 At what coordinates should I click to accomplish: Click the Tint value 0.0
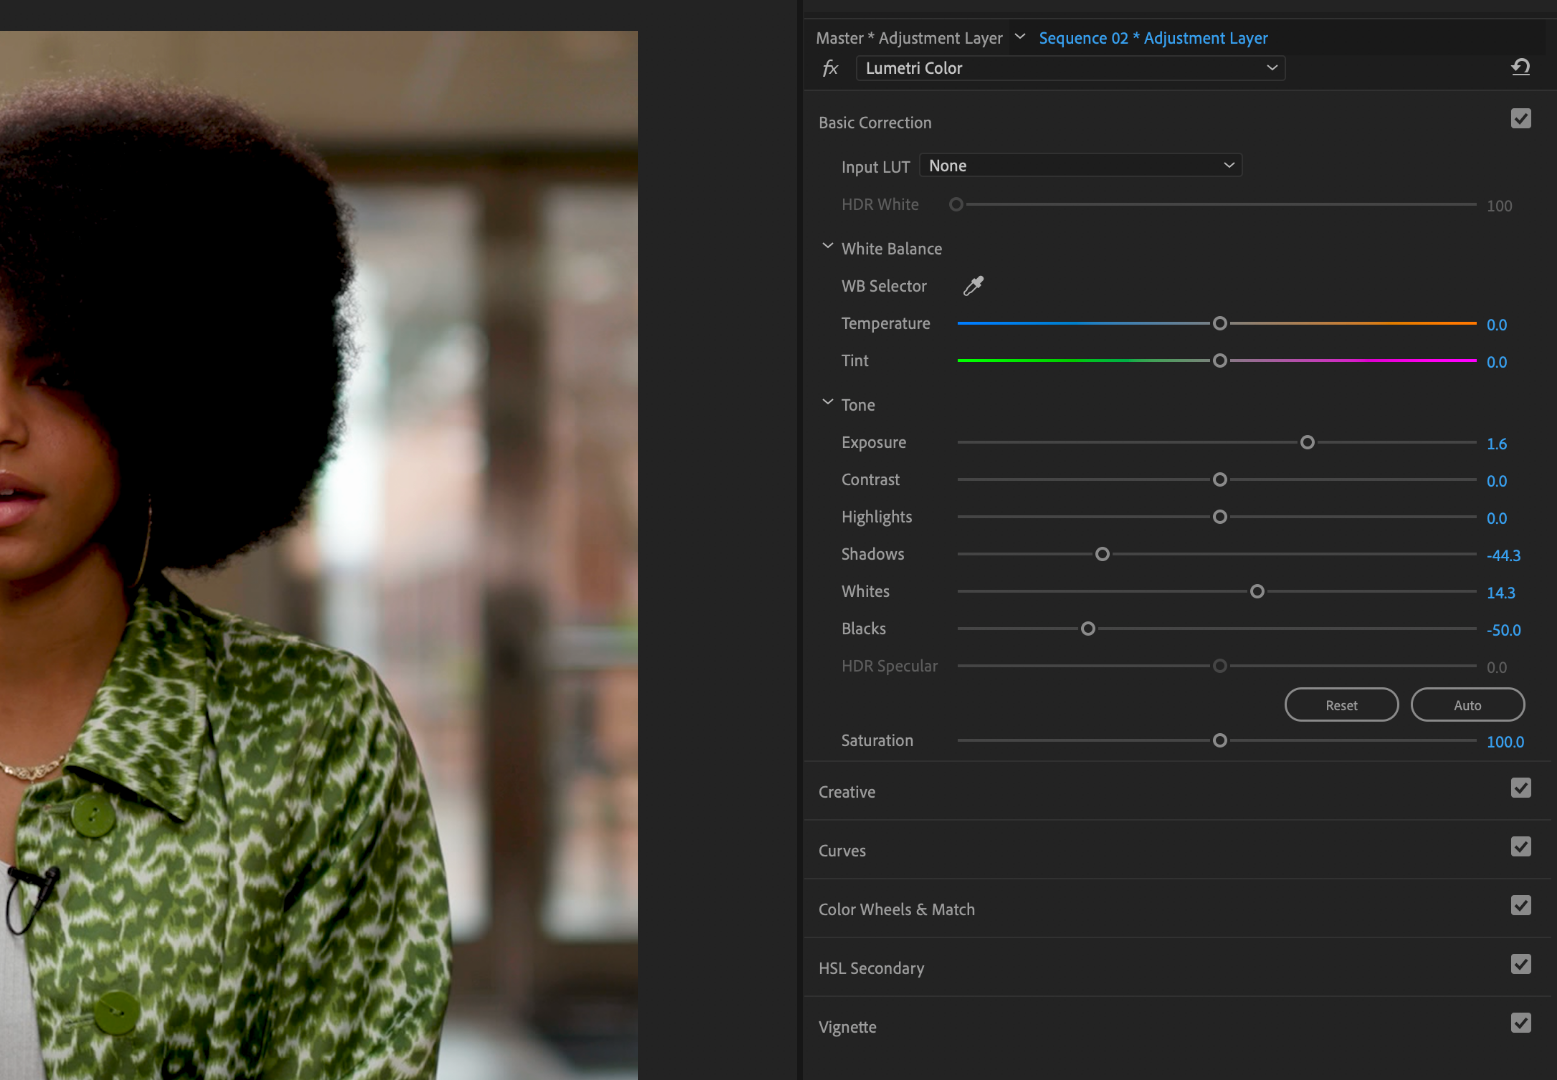click(x=1496, y=362)
